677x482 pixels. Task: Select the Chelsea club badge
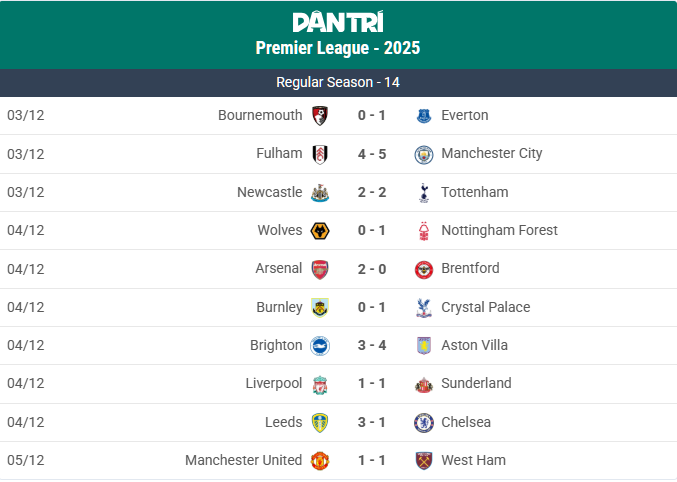(x=424, y=422)
